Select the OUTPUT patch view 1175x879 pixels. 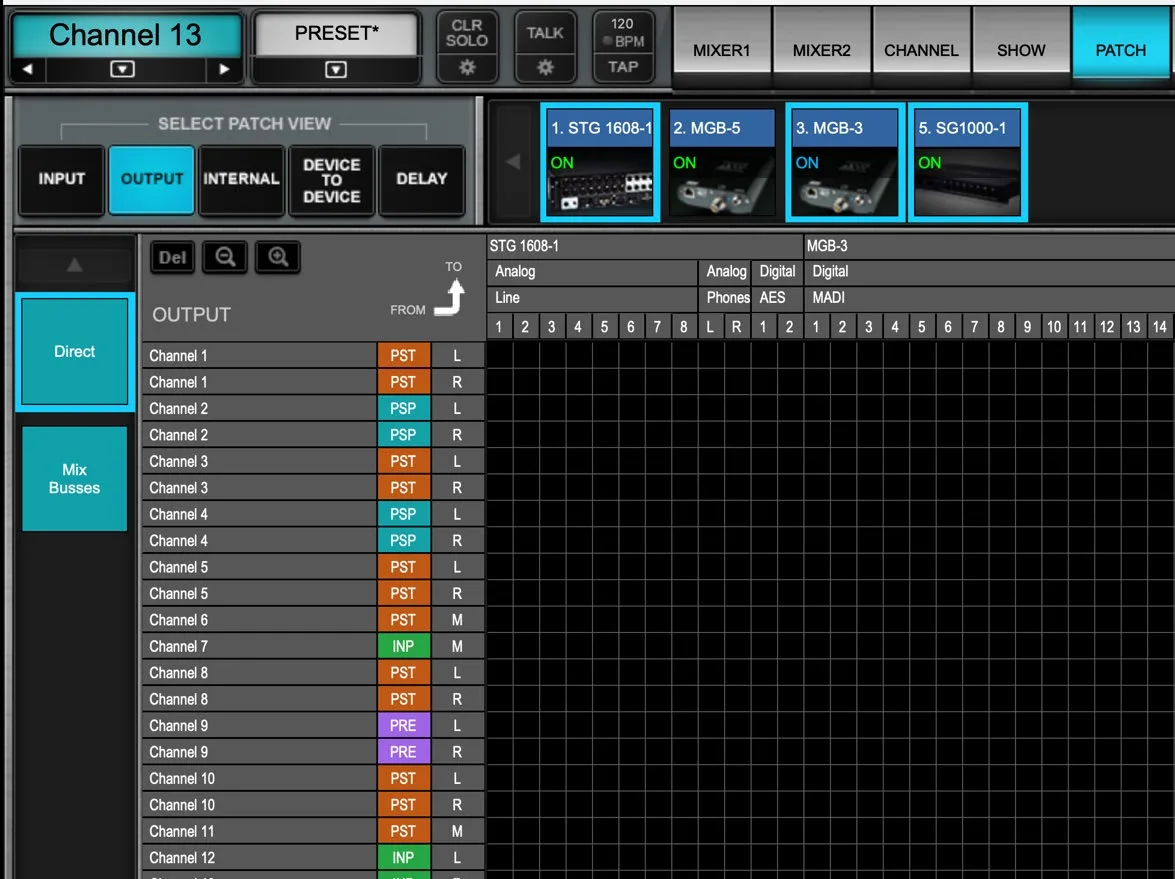click(152, 179)
